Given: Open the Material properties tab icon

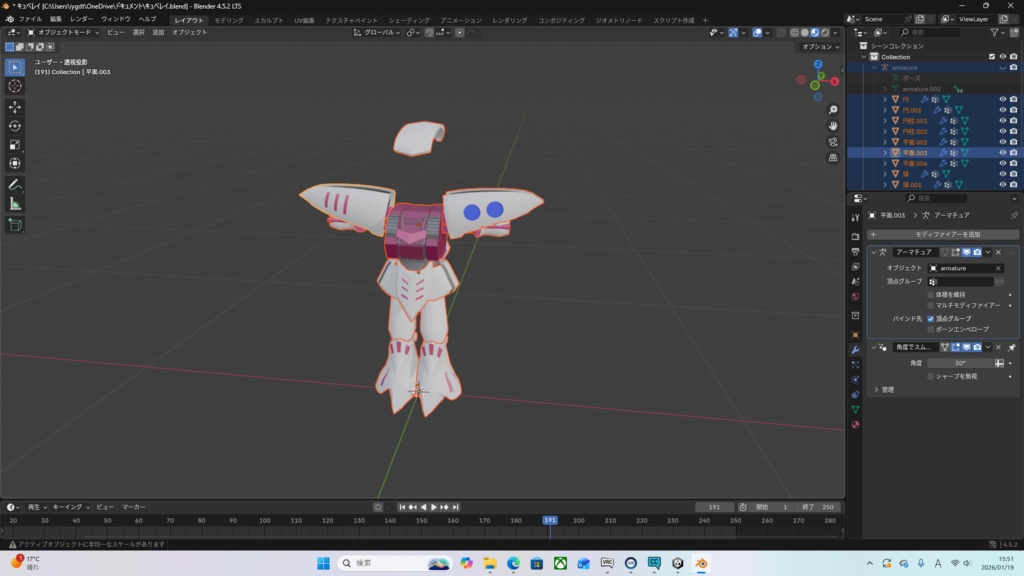Looking at the screenshot, I should (x=855, y=424).
